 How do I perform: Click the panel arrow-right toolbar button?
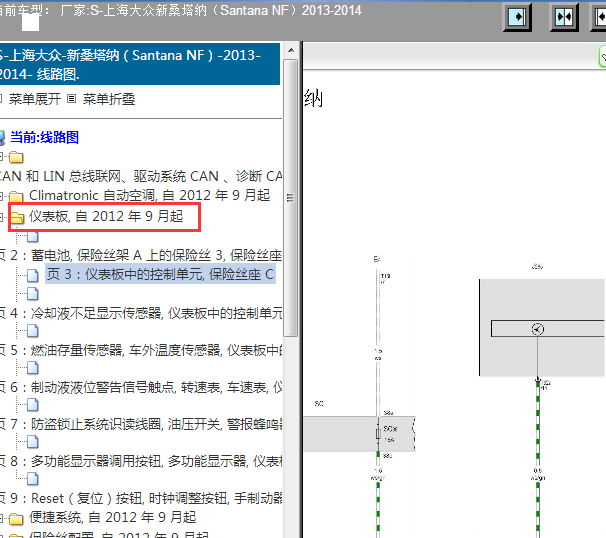pos(517,17)
